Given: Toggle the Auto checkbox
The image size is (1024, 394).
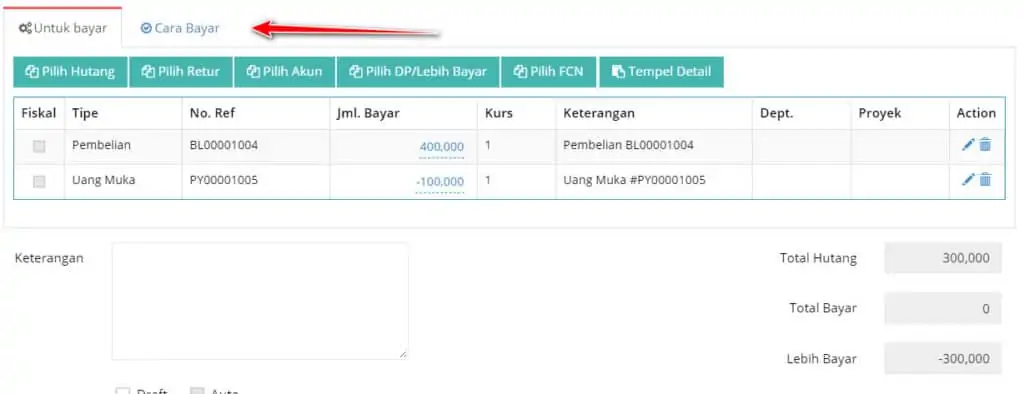Looking at the screenshot, I should (x=197, y=392).
